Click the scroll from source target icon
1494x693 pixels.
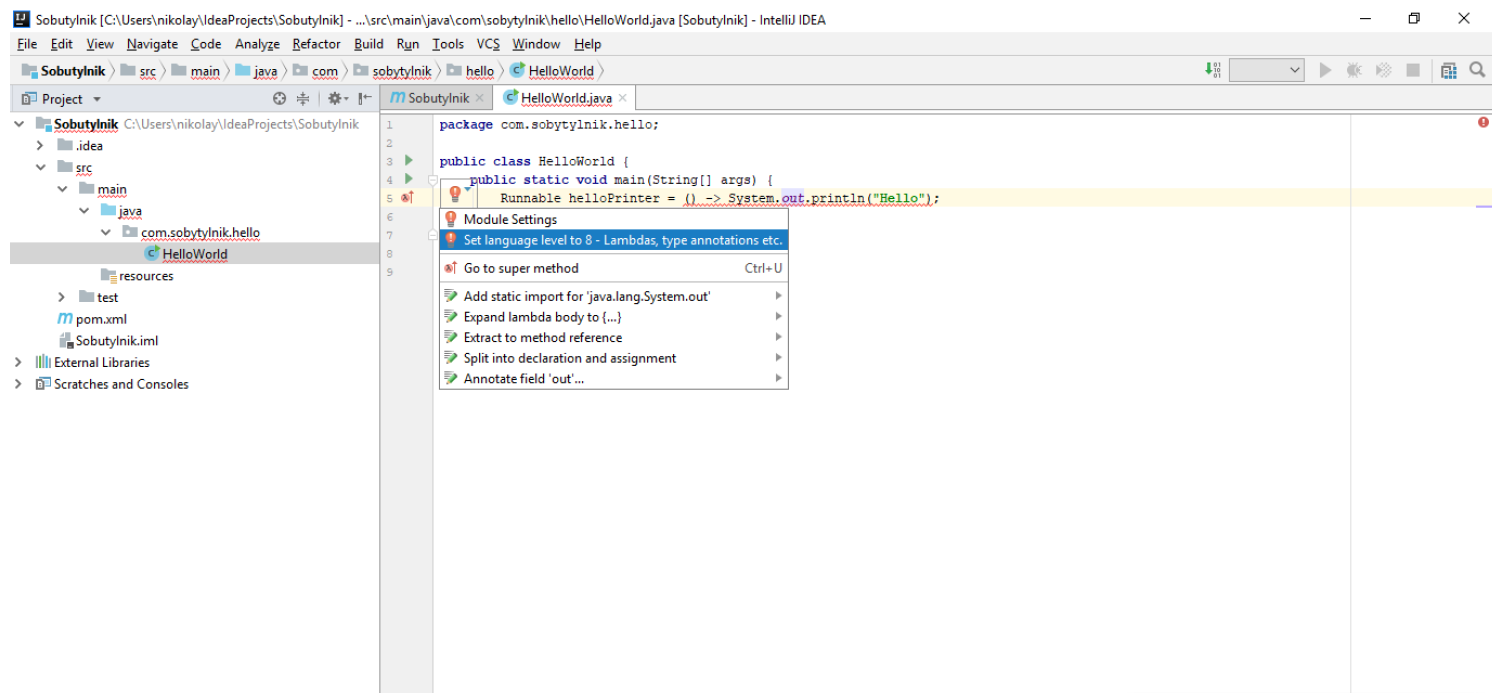[280, 99]
